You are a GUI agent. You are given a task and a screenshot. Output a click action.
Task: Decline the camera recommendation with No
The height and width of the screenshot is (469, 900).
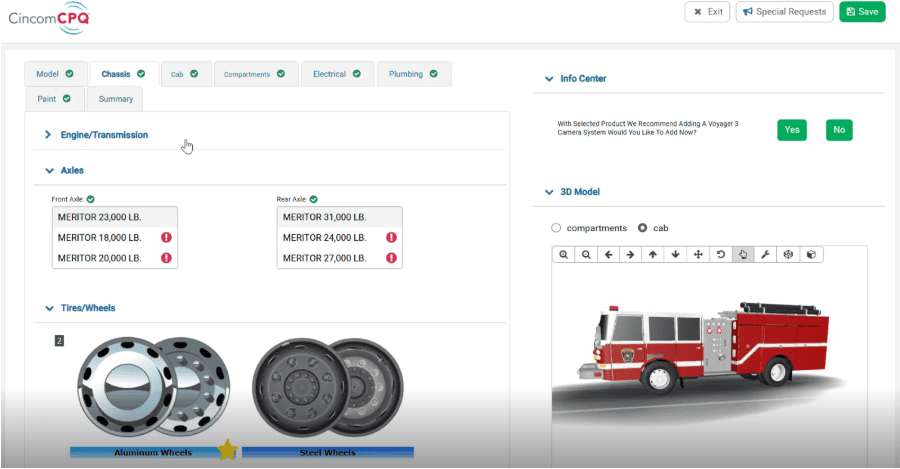click(x=839, y=130)
